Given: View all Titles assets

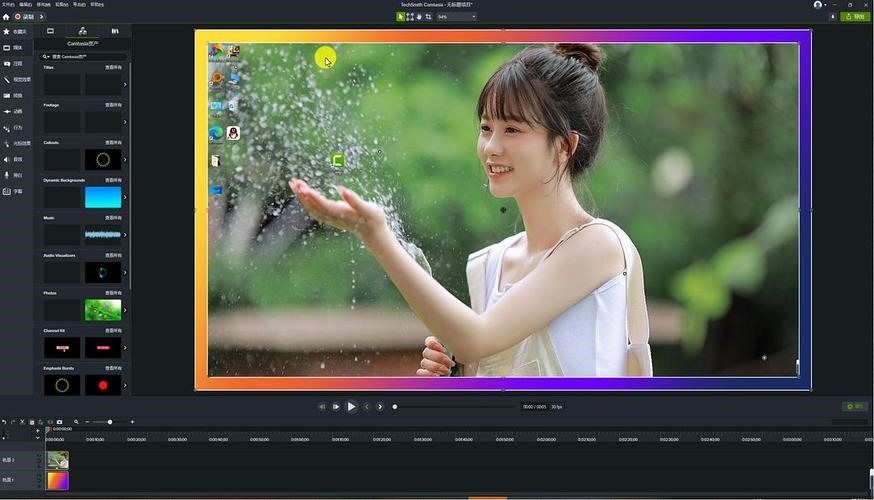Looking at the screenshot, I should pos(113,67).
